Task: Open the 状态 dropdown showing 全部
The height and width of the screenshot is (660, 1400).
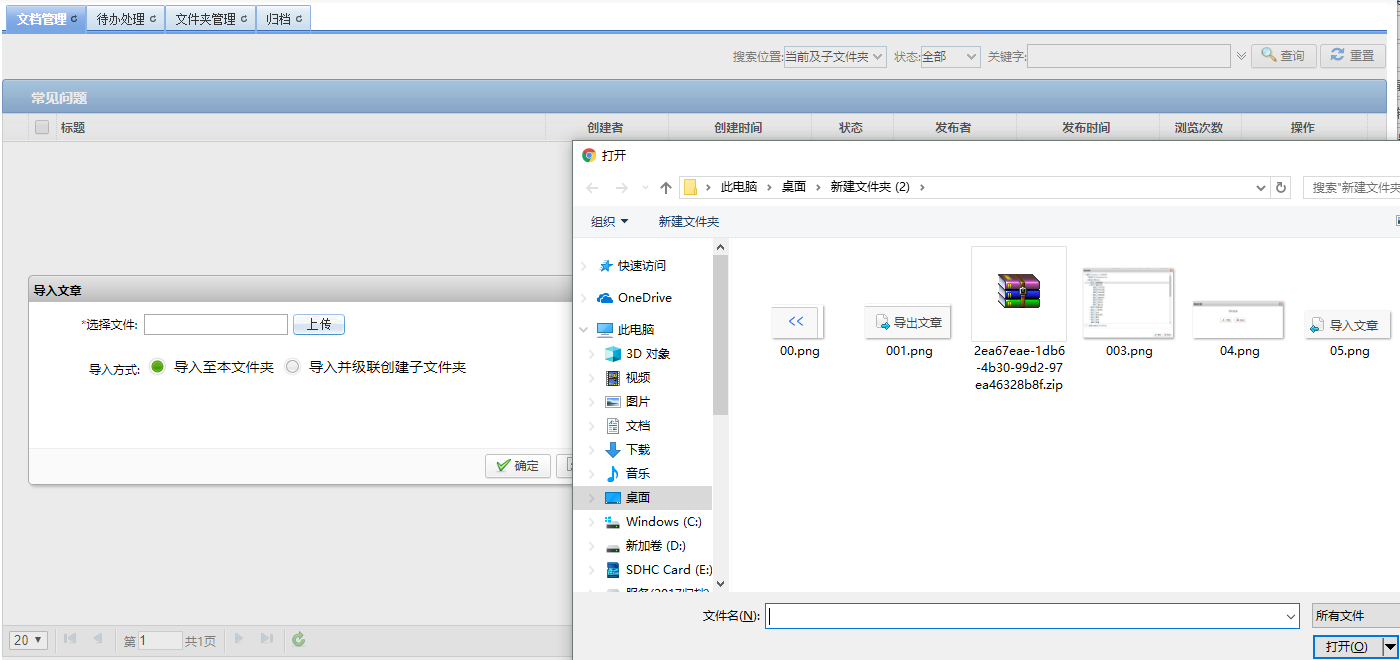Action: click(x=949, y=57)
